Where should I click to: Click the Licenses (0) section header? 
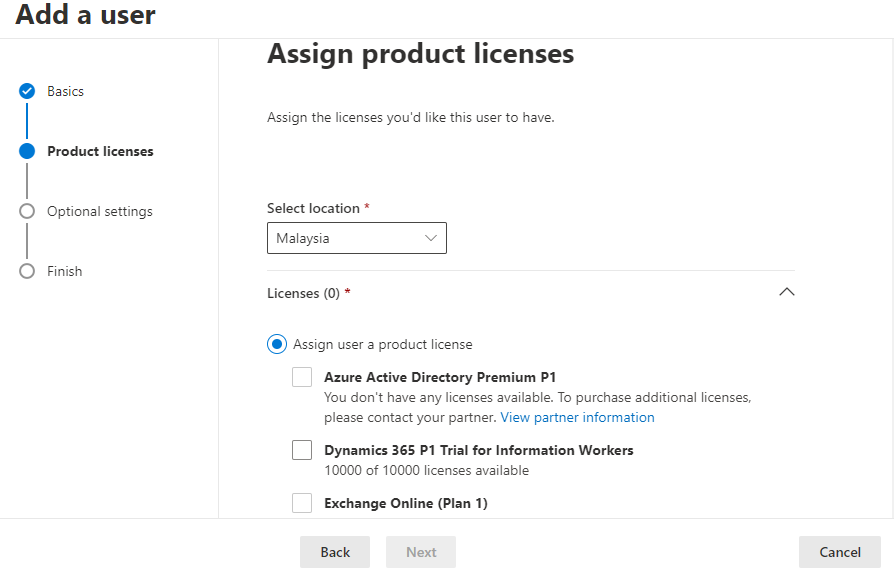click(x=531, y=293)
